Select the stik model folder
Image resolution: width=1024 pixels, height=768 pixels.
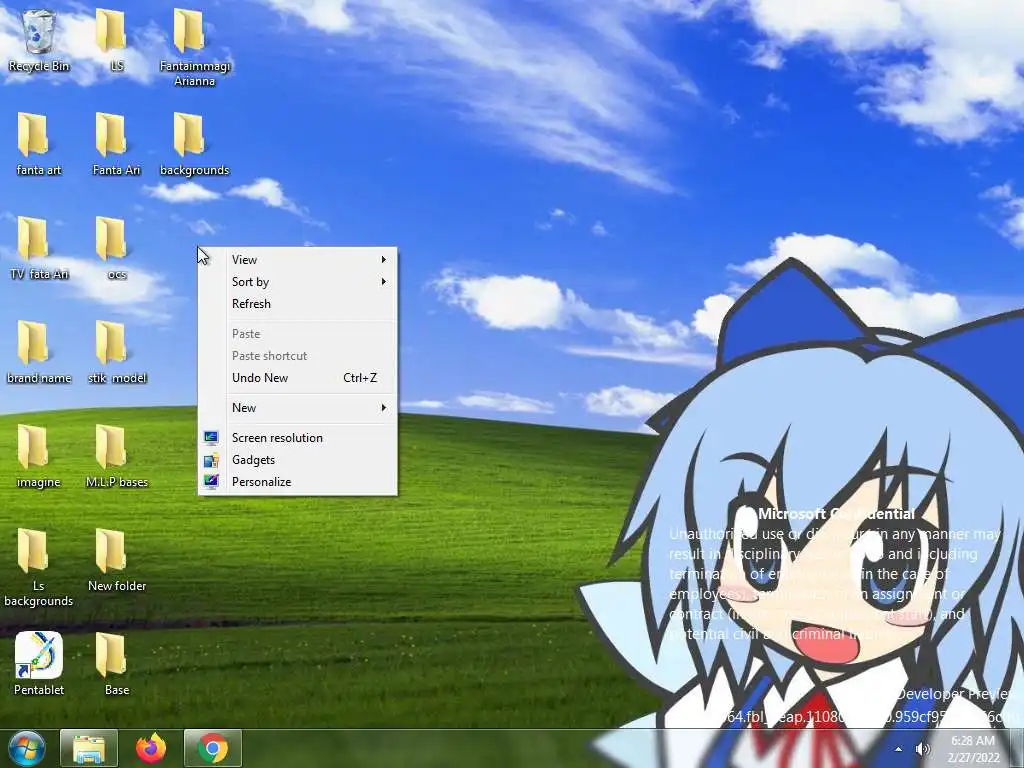tap(116, 352)
